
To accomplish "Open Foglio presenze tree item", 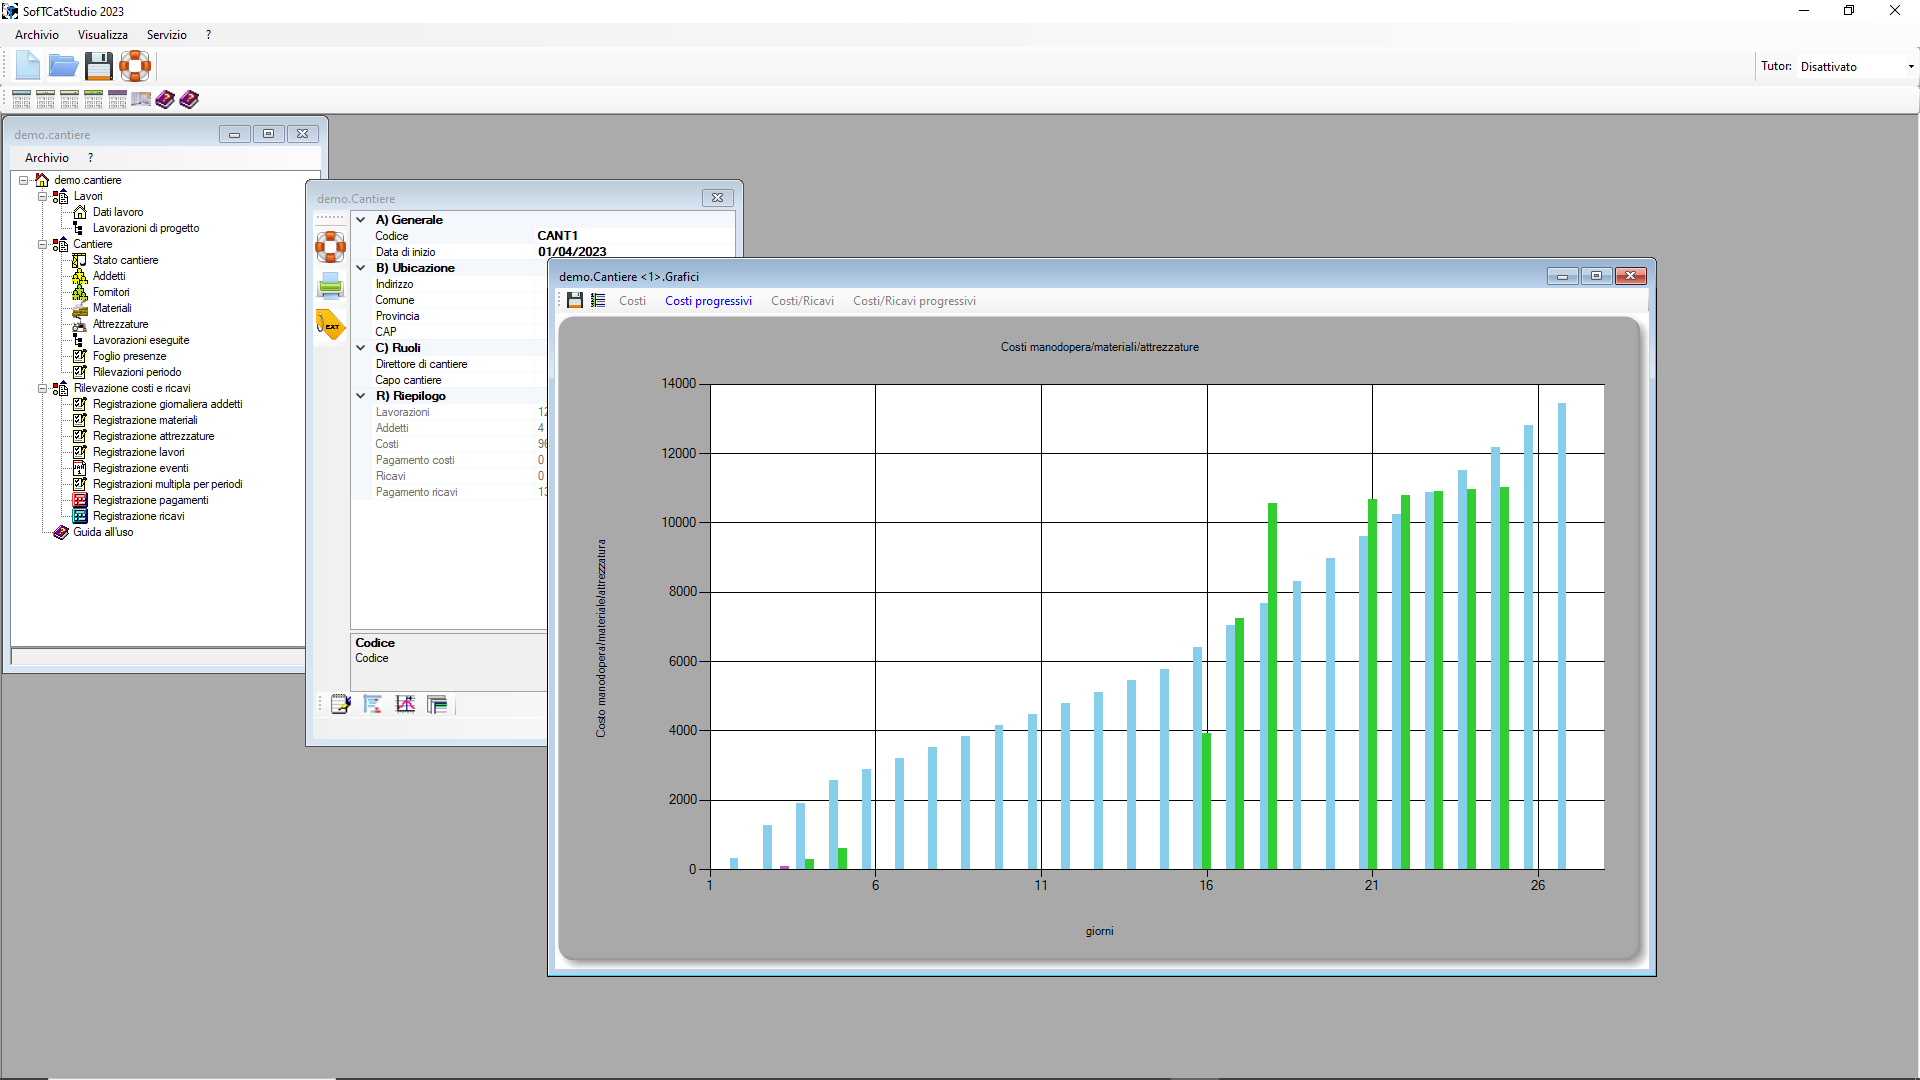I will coord(130,356).
